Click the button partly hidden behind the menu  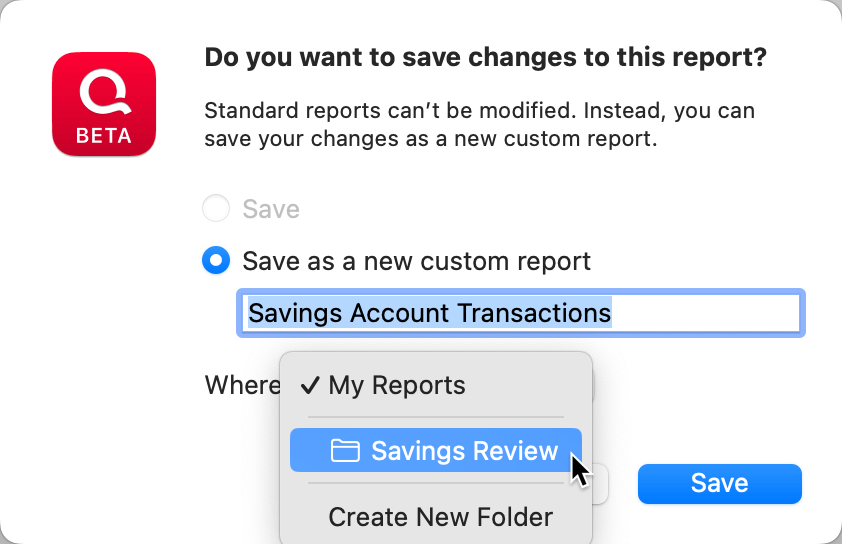click(x=600, y=484)
